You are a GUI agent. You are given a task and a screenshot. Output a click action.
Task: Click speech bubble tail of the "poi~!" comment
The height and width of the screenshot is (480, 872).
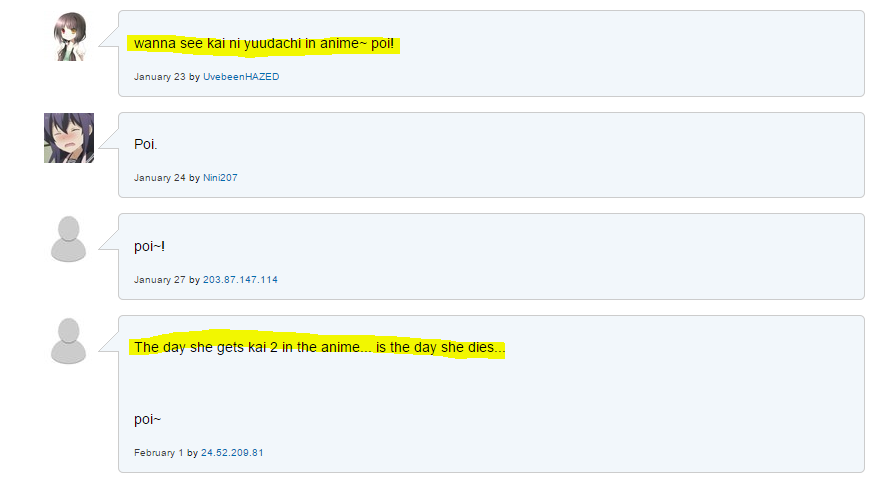pyautogui.click(x=109, y=240)
